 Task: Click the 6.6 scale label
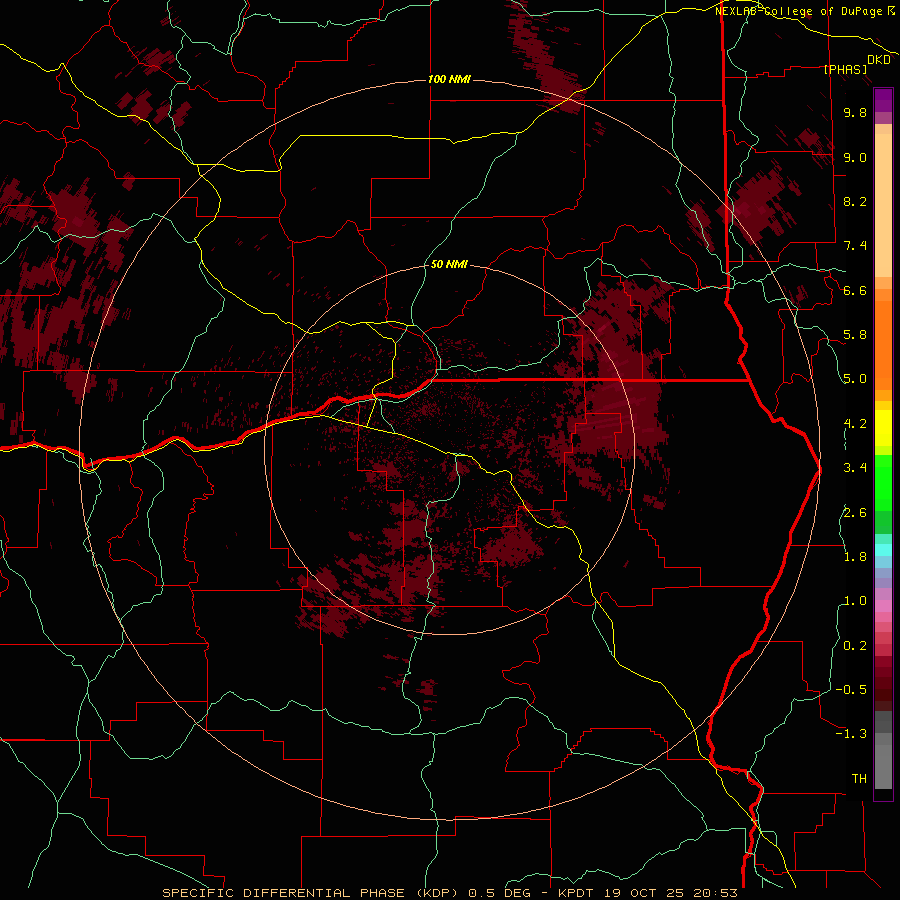point(855,290)
